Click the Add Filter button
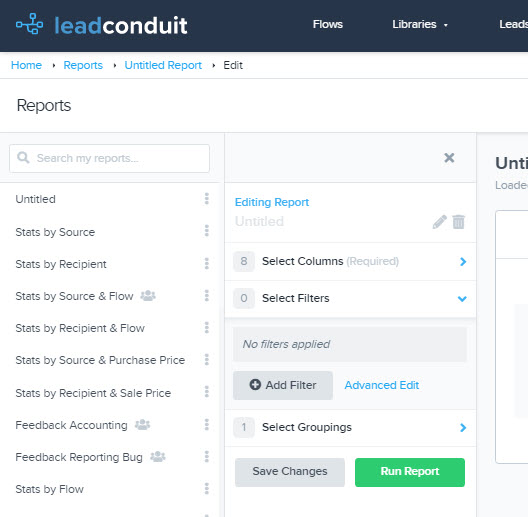528x517 pixels. [x=283, y=385]
